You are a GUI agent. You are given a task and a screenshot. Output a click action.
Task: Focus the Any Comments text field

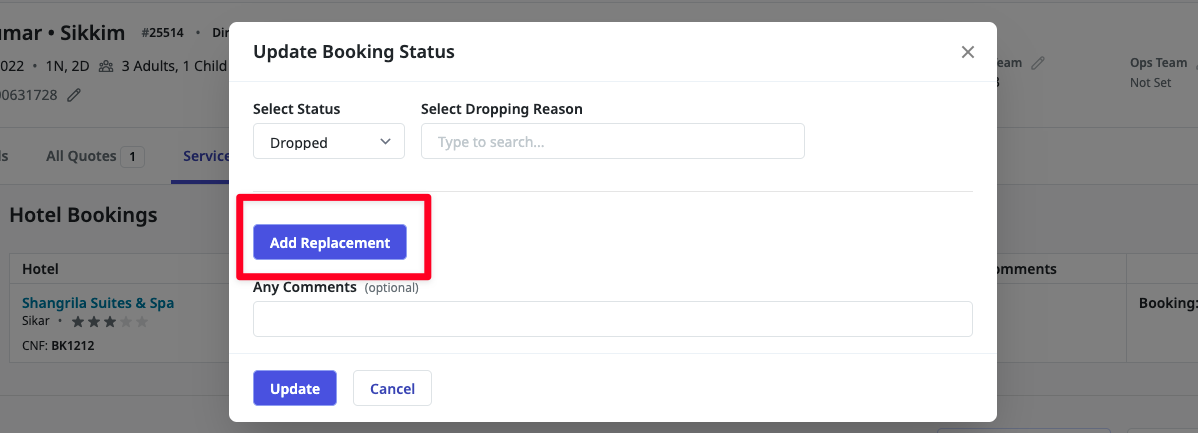612,319
